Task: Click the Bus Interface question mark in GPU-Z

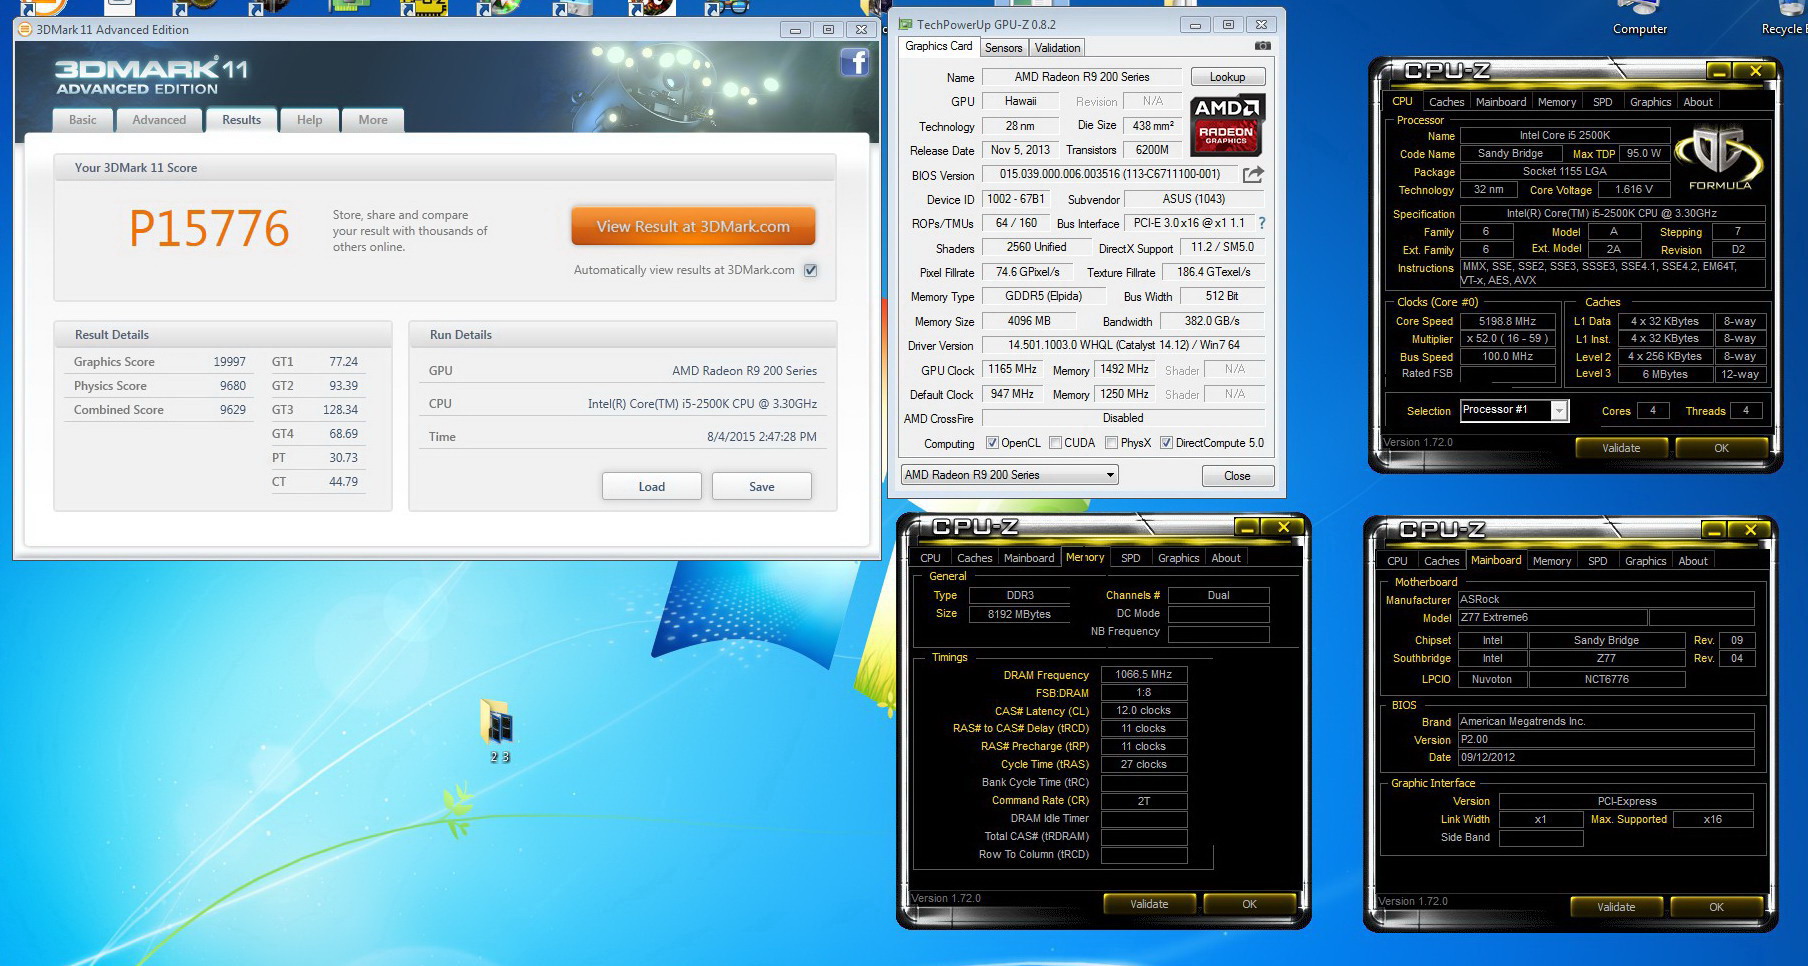Action: [x=1262, y=223]
